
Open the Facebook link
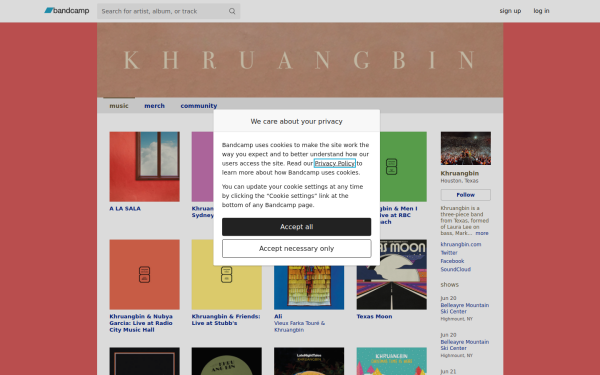coord(452,261)
